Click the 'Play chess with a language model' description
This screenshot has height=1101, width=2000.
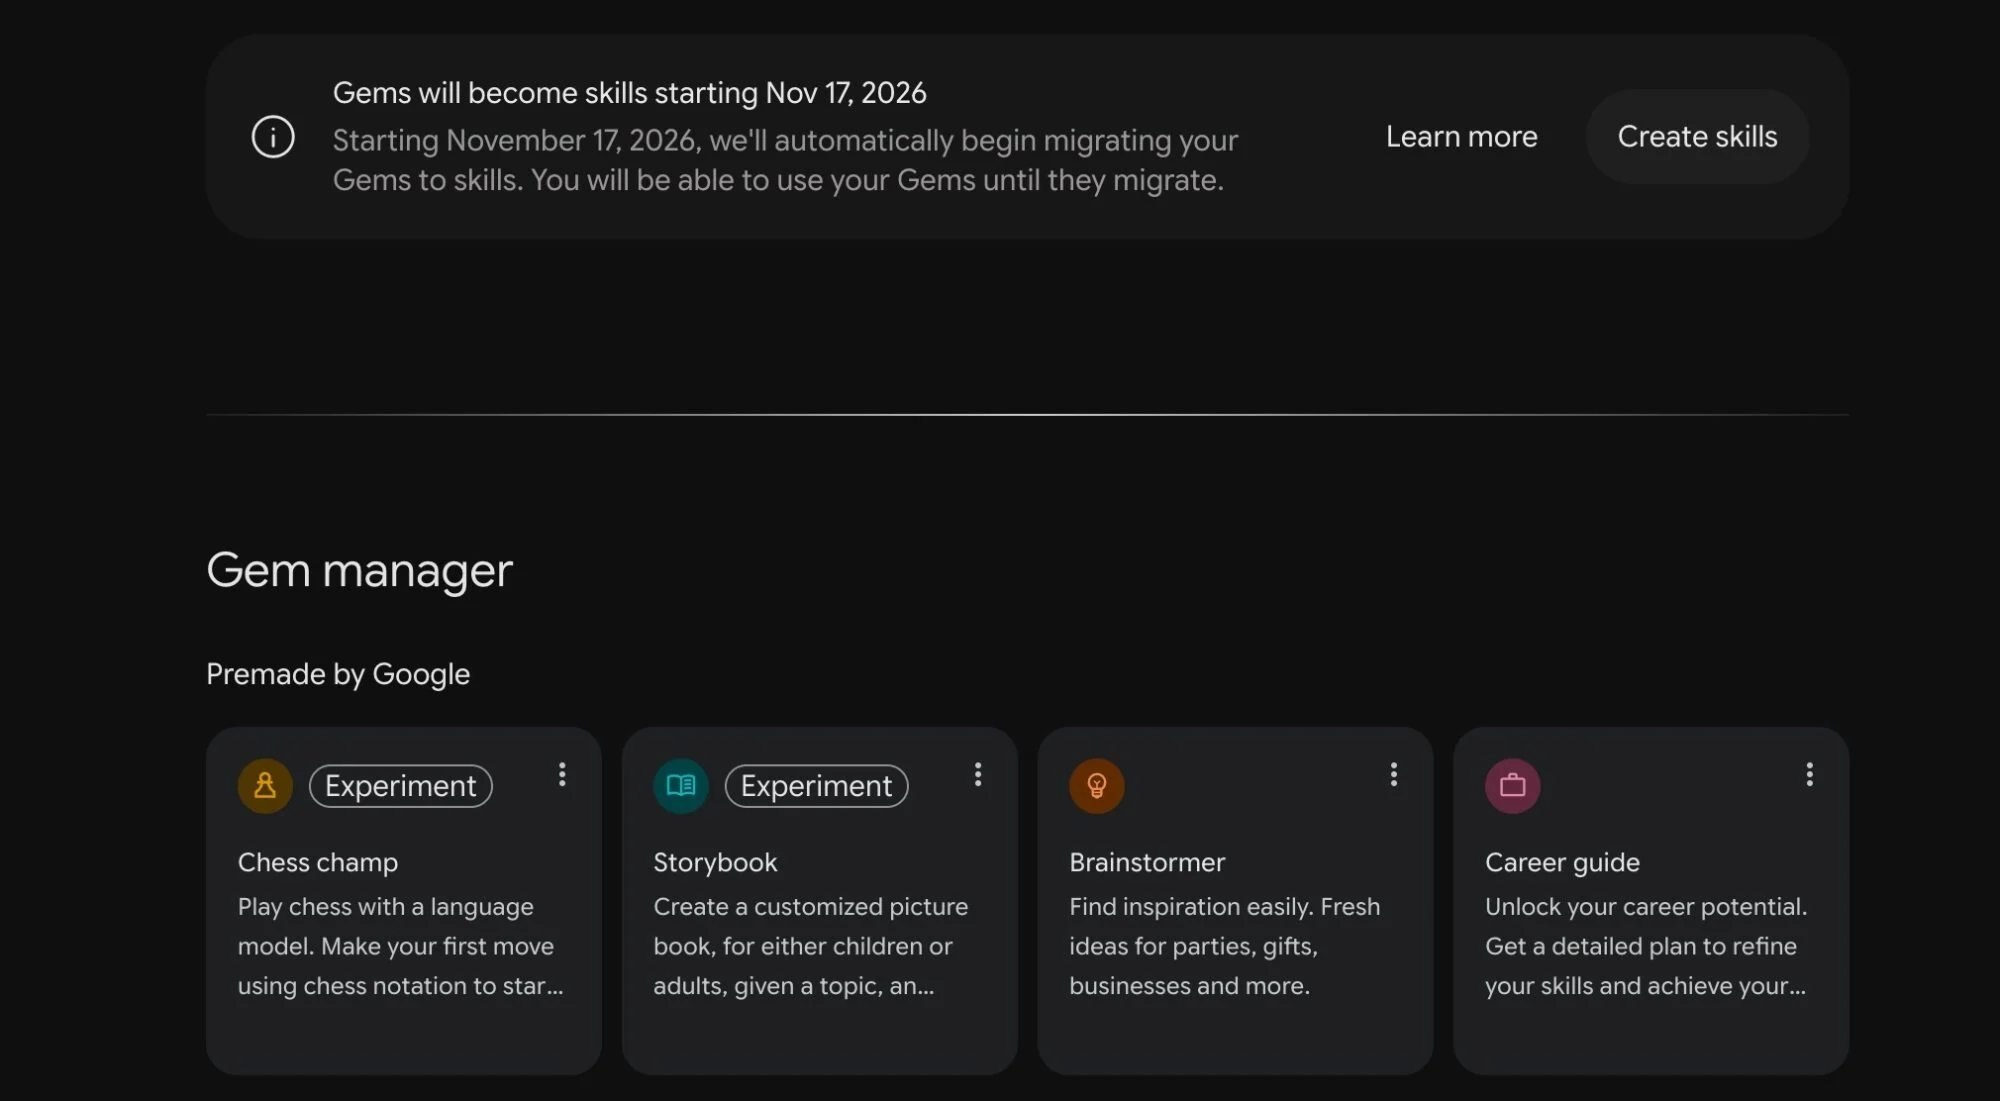pos(401,946)
